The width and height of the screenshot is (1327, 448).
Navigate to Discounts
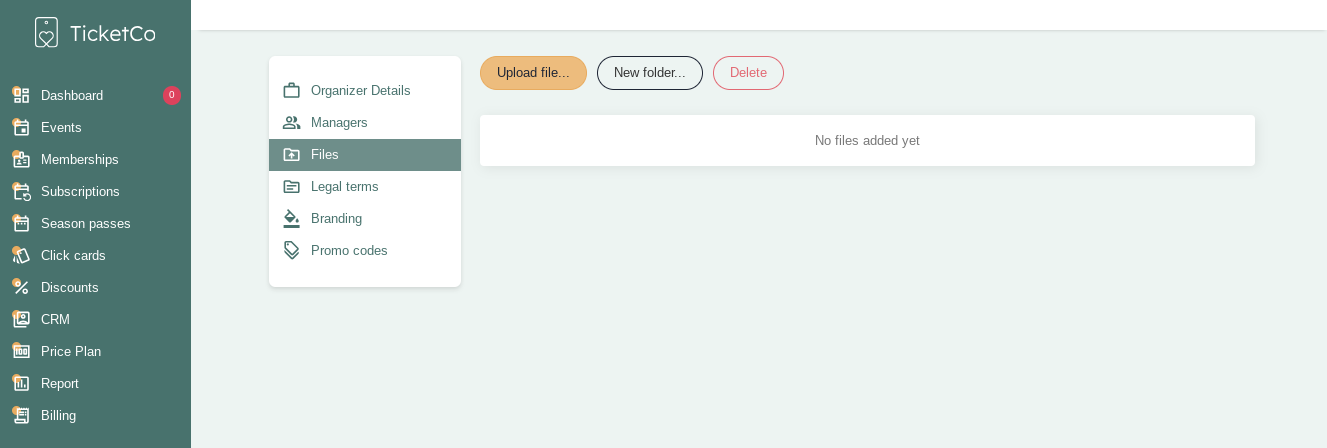[x=95, y=287]
